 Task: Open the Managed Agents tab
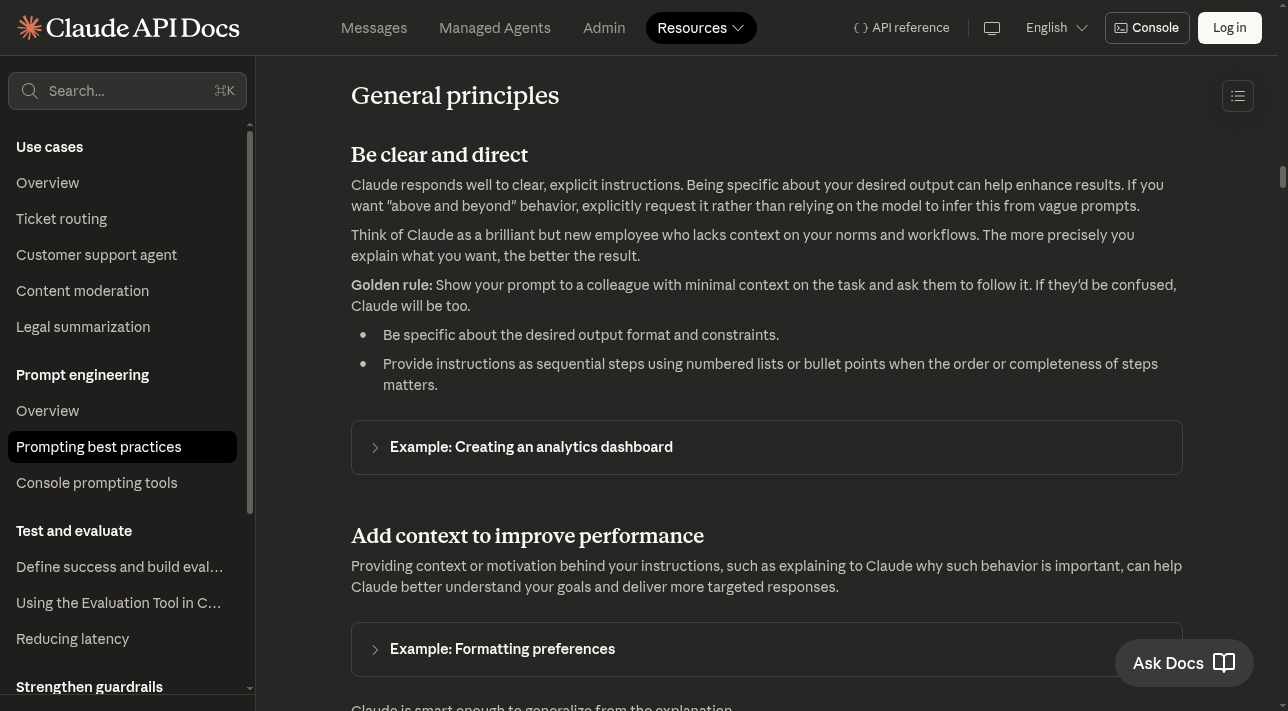495,28
